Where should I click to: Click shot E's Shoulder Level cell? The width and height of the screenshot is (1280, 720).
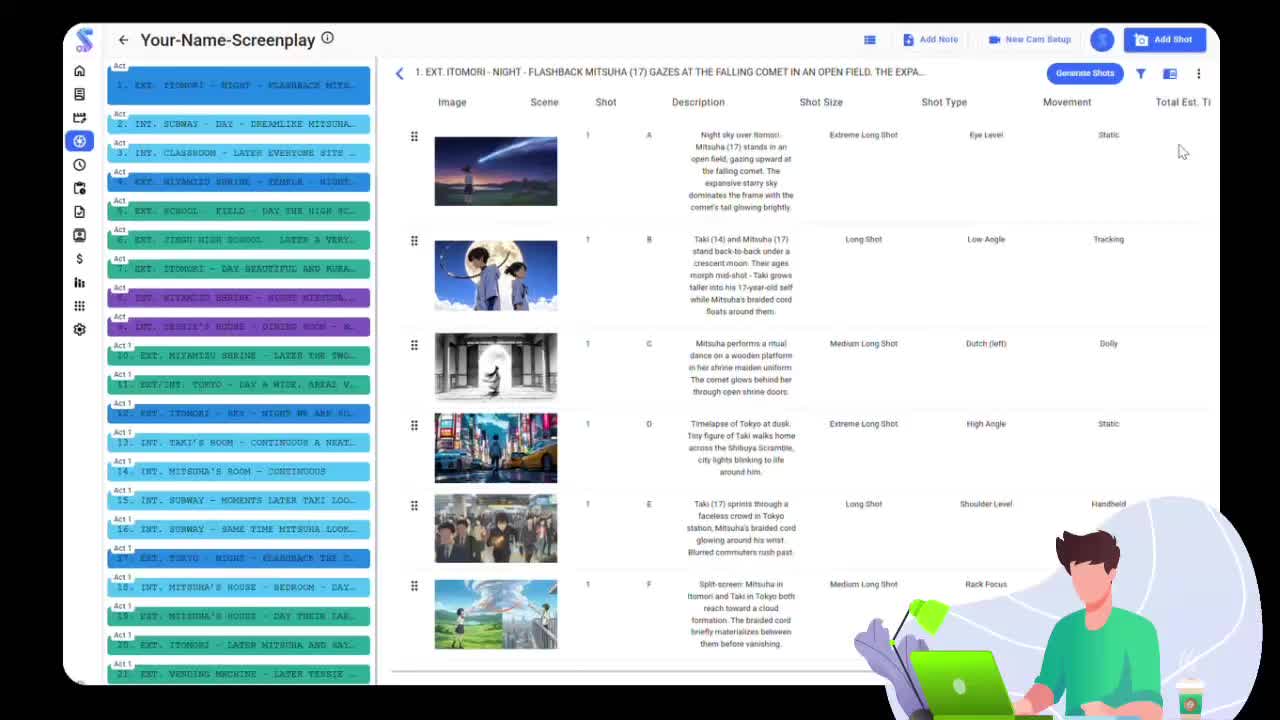pos(986,503)
